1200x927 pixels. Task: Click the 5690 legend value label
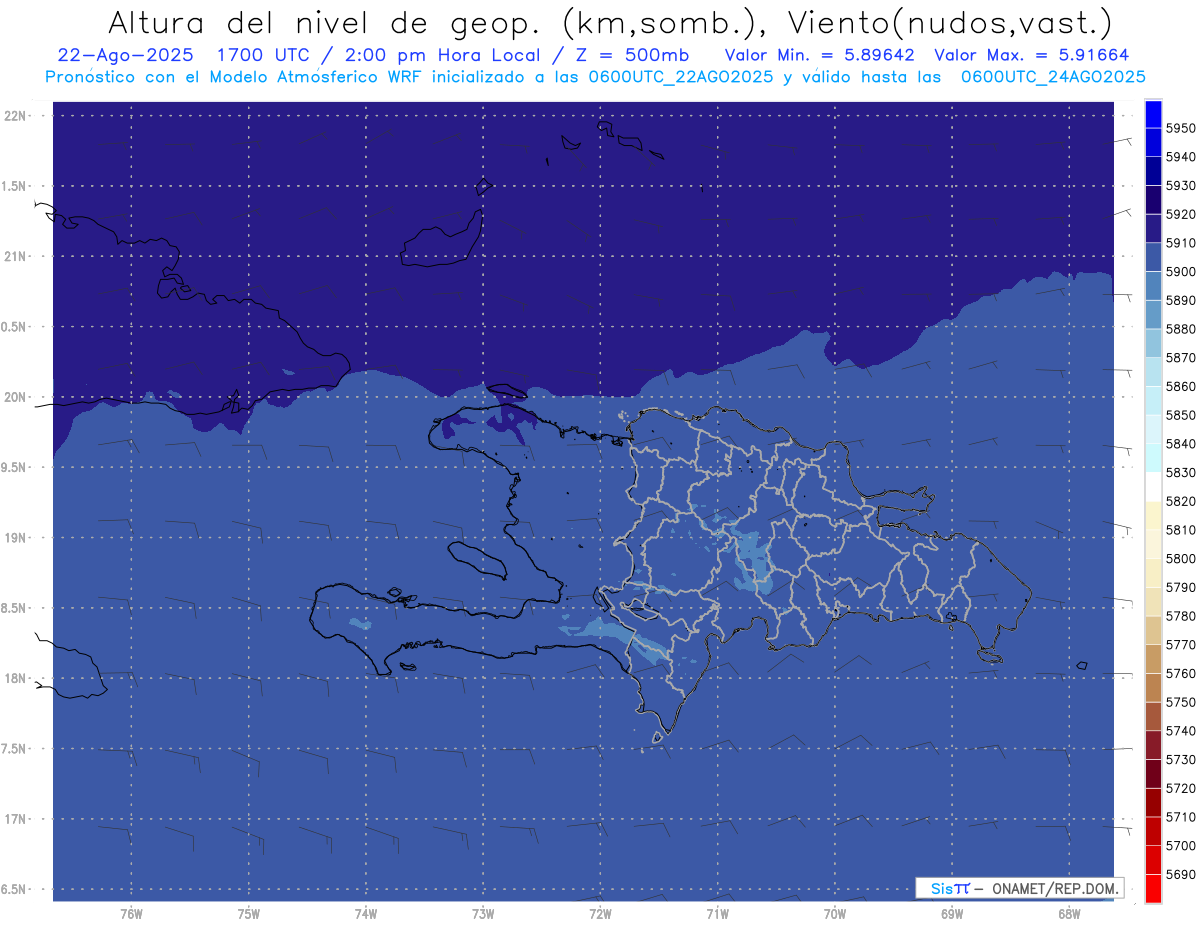pyautogui.click(x=1180, y=874)
